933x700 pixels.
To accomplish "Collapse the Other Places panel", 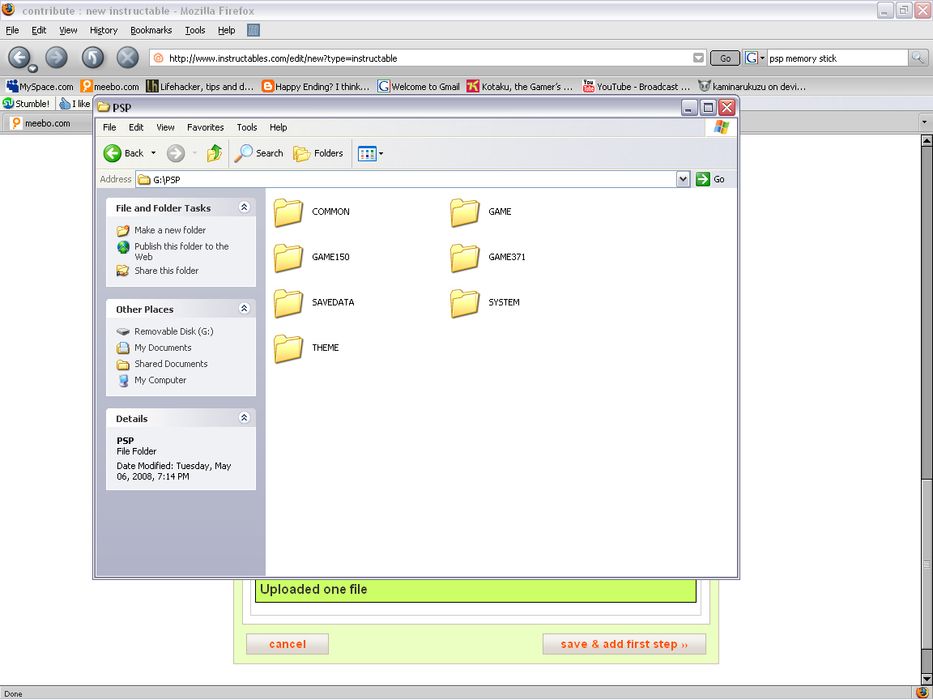I will [244, 308].
